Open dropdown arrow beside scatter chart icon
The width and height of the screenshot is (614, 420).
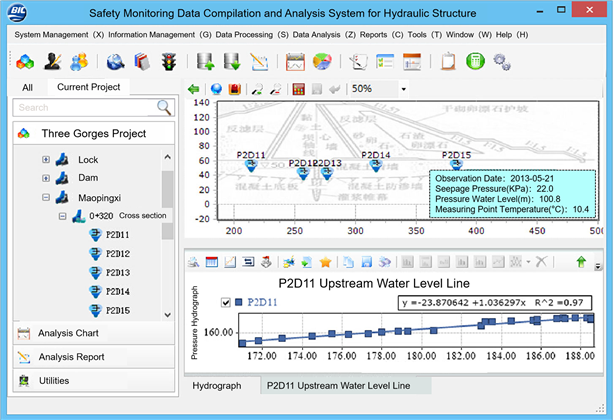[528, 262]
